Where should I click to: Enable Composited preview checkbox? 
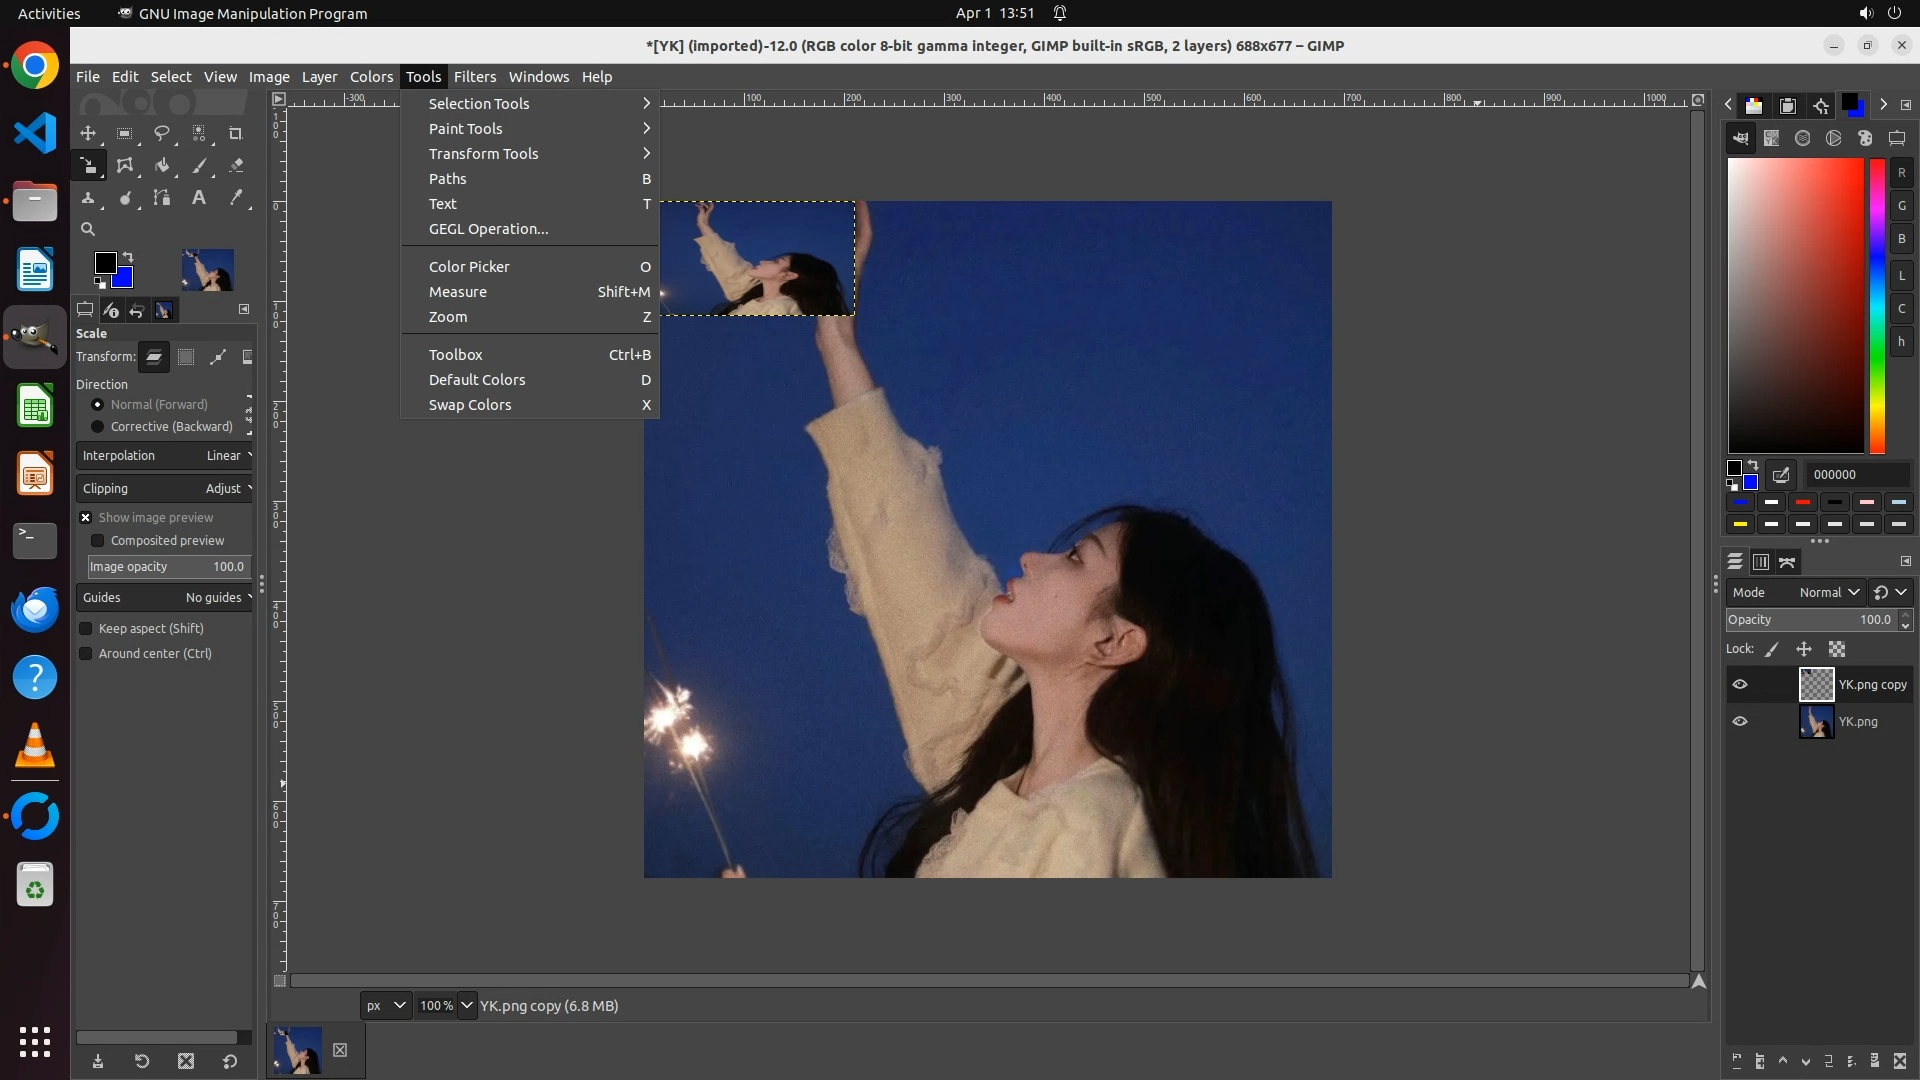(98, 541)
